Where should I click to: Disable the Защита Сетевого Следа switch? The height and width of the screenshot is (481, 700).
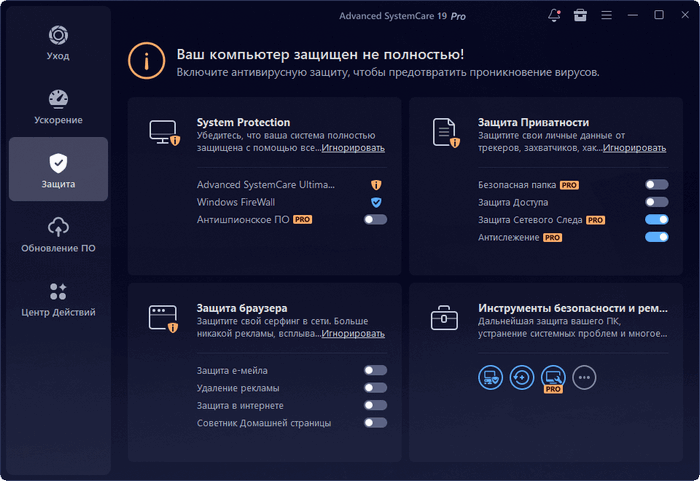656,219
